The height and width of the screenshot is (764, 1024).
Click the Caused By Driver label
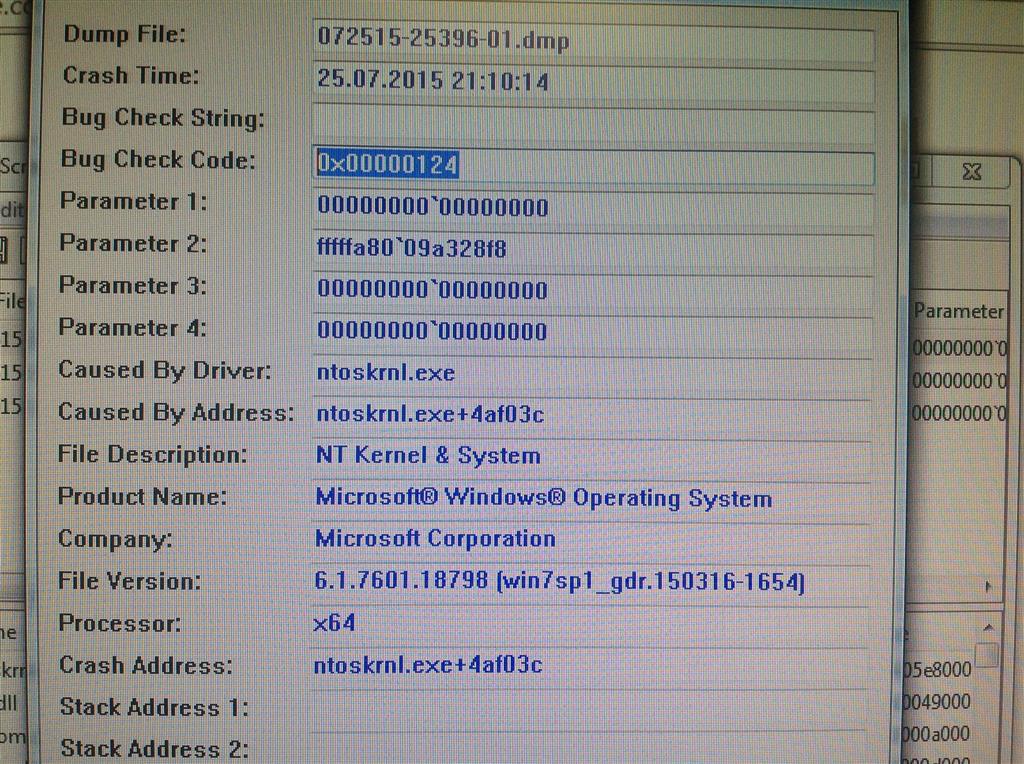click(165, 370)
